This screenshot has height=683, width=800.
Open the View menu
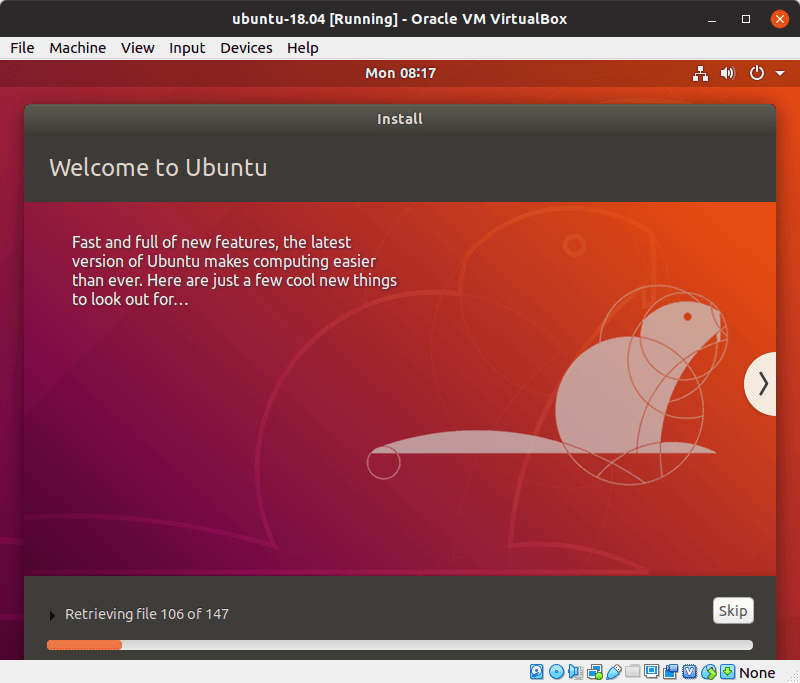(x=138, y=48)
